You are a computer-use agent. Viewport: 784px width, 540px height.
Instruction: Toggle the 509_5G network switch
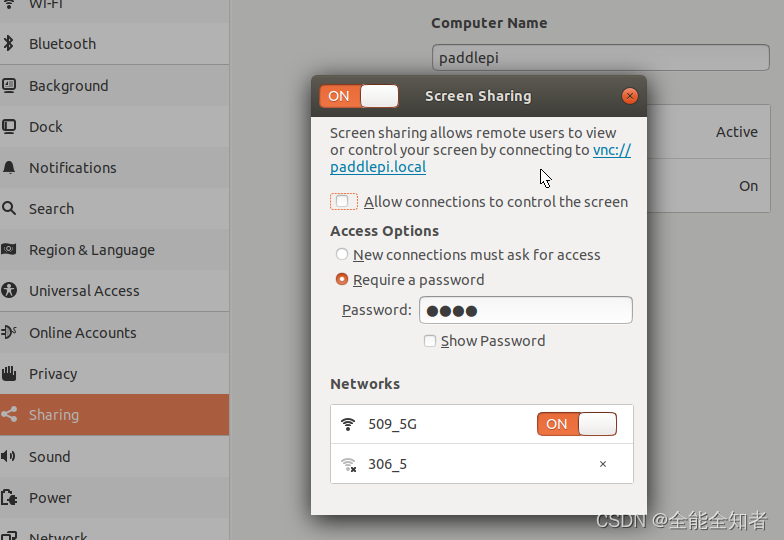(x=577, y=424)
